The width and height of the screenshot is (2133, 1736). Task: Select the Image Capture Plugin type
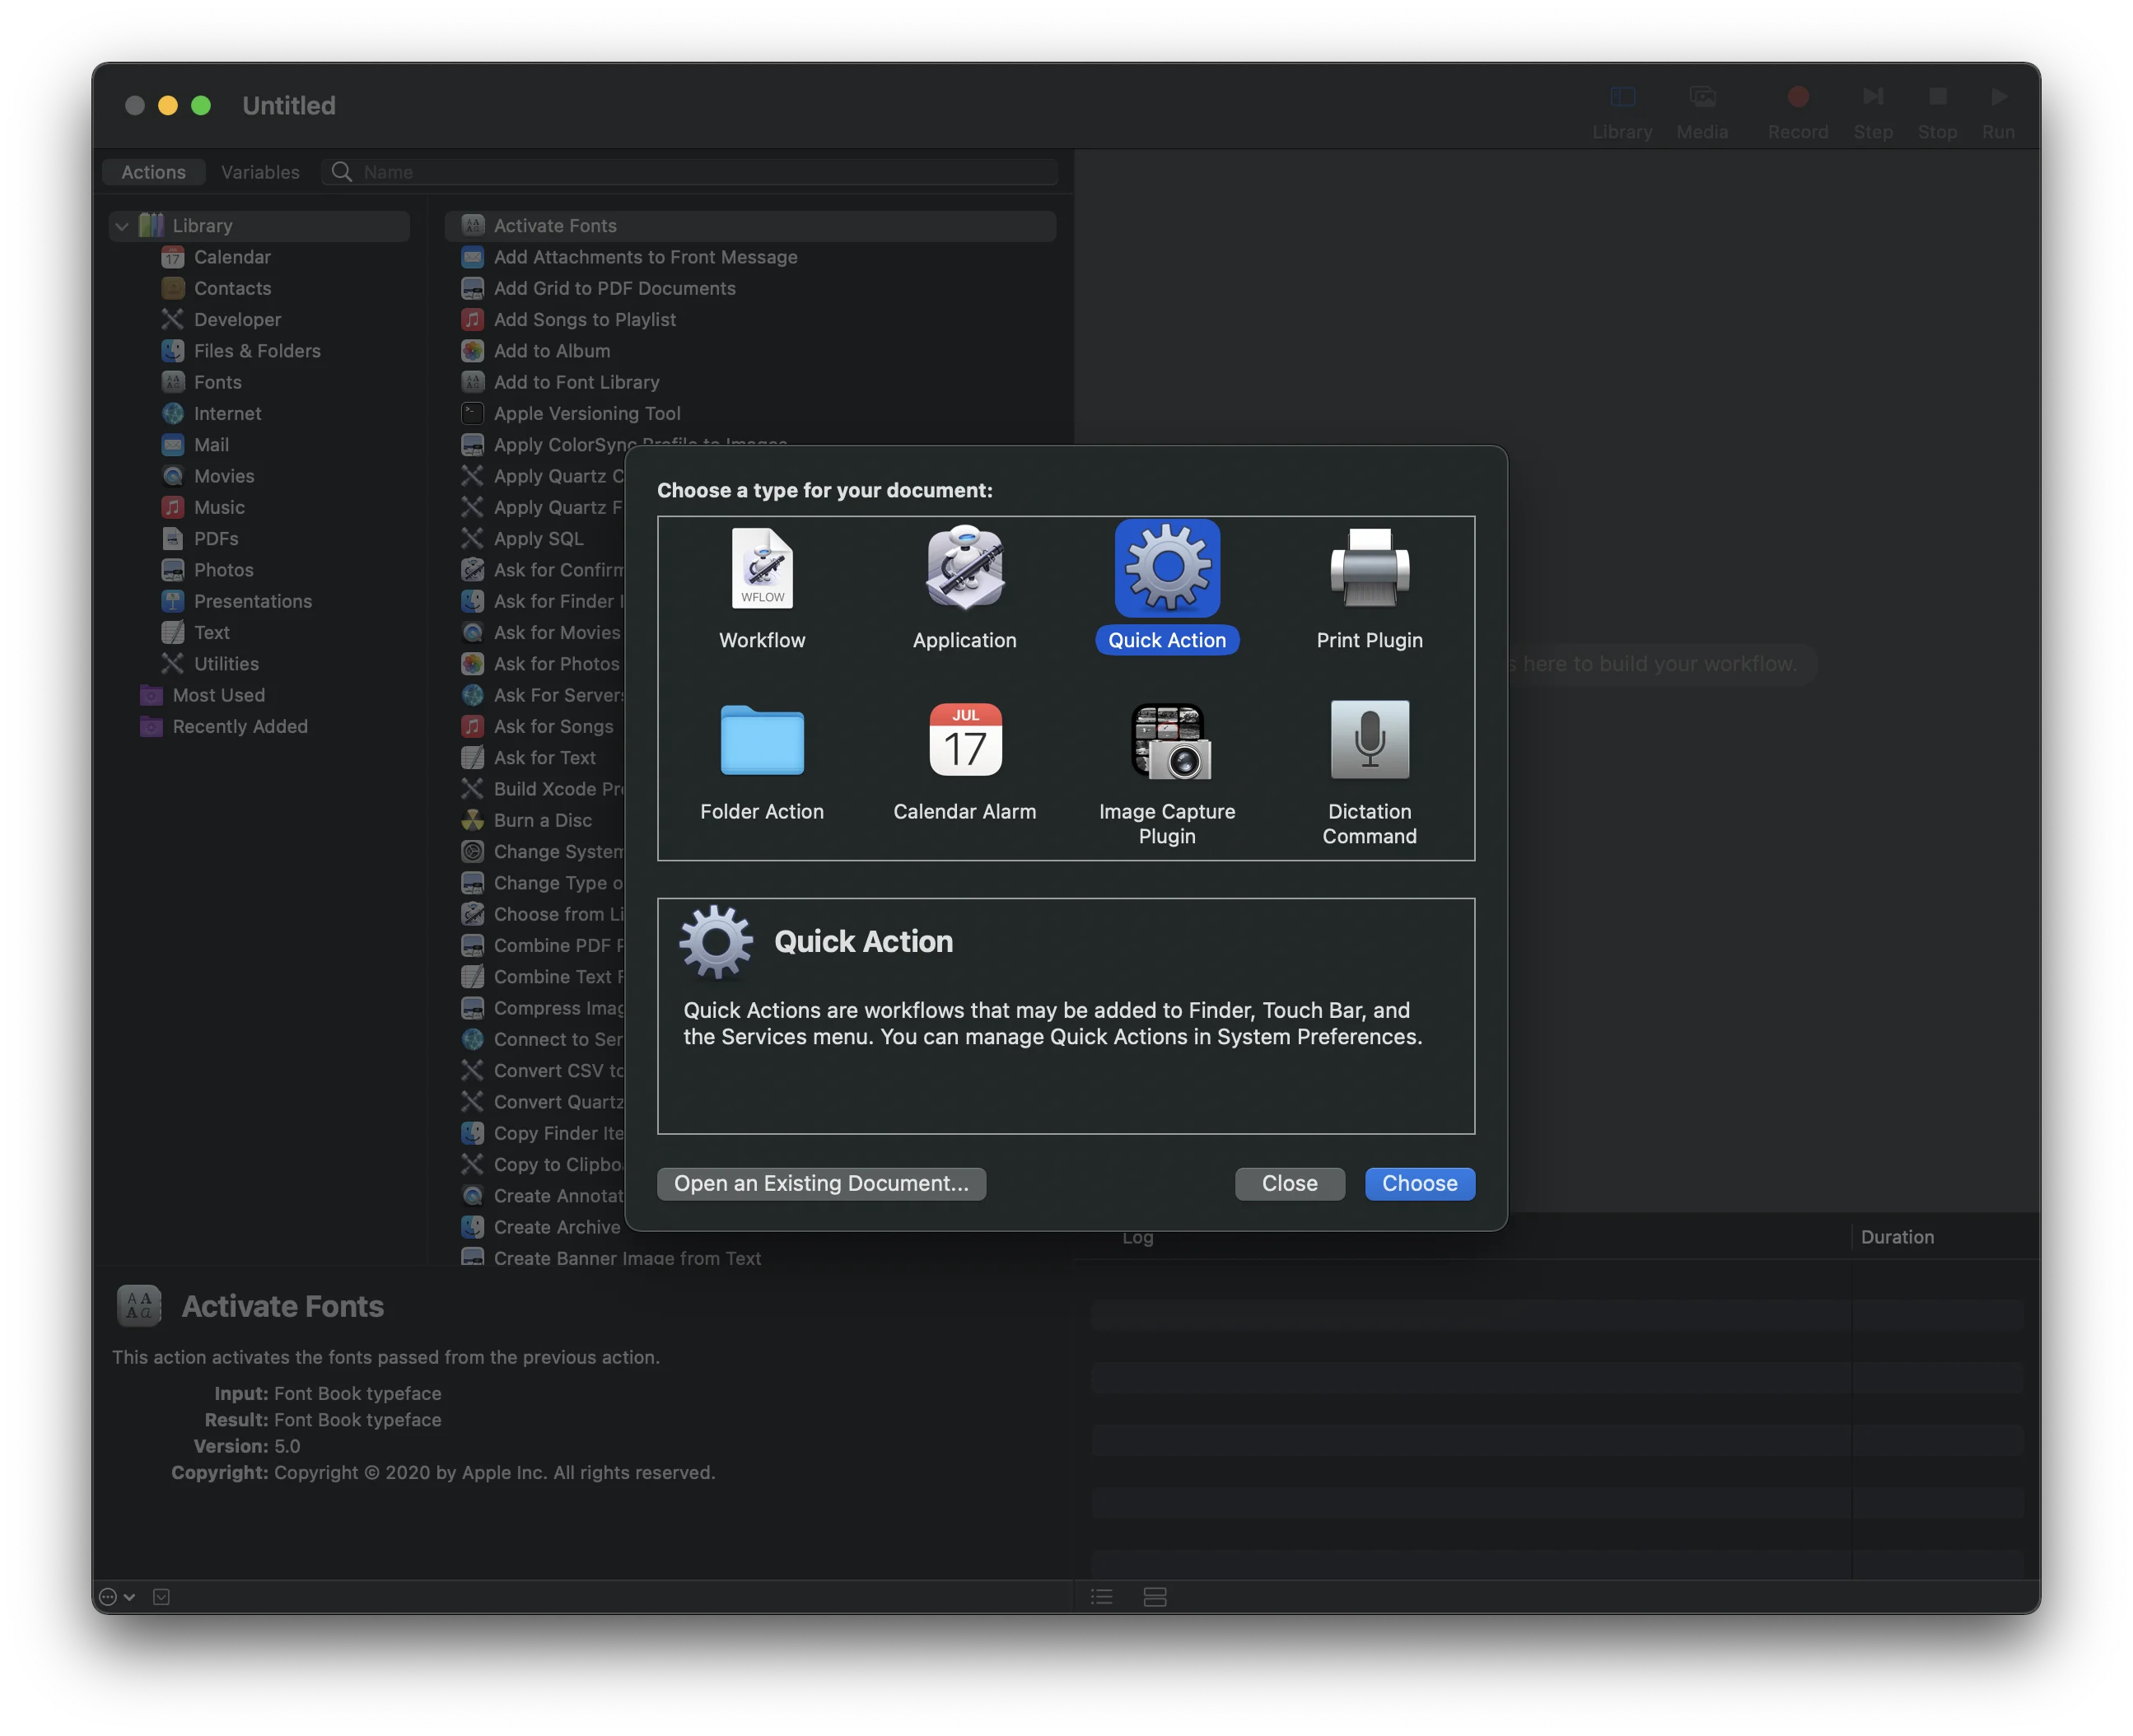1166,742
